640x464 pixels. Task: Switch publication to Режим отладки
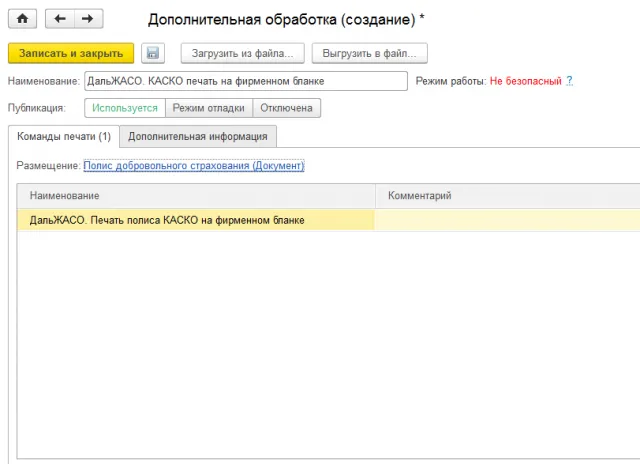(209, 108)
